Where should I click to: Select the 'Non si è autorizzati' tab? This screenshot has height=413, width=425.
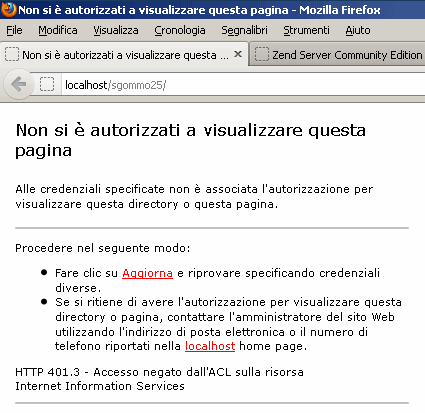[124, 54]
